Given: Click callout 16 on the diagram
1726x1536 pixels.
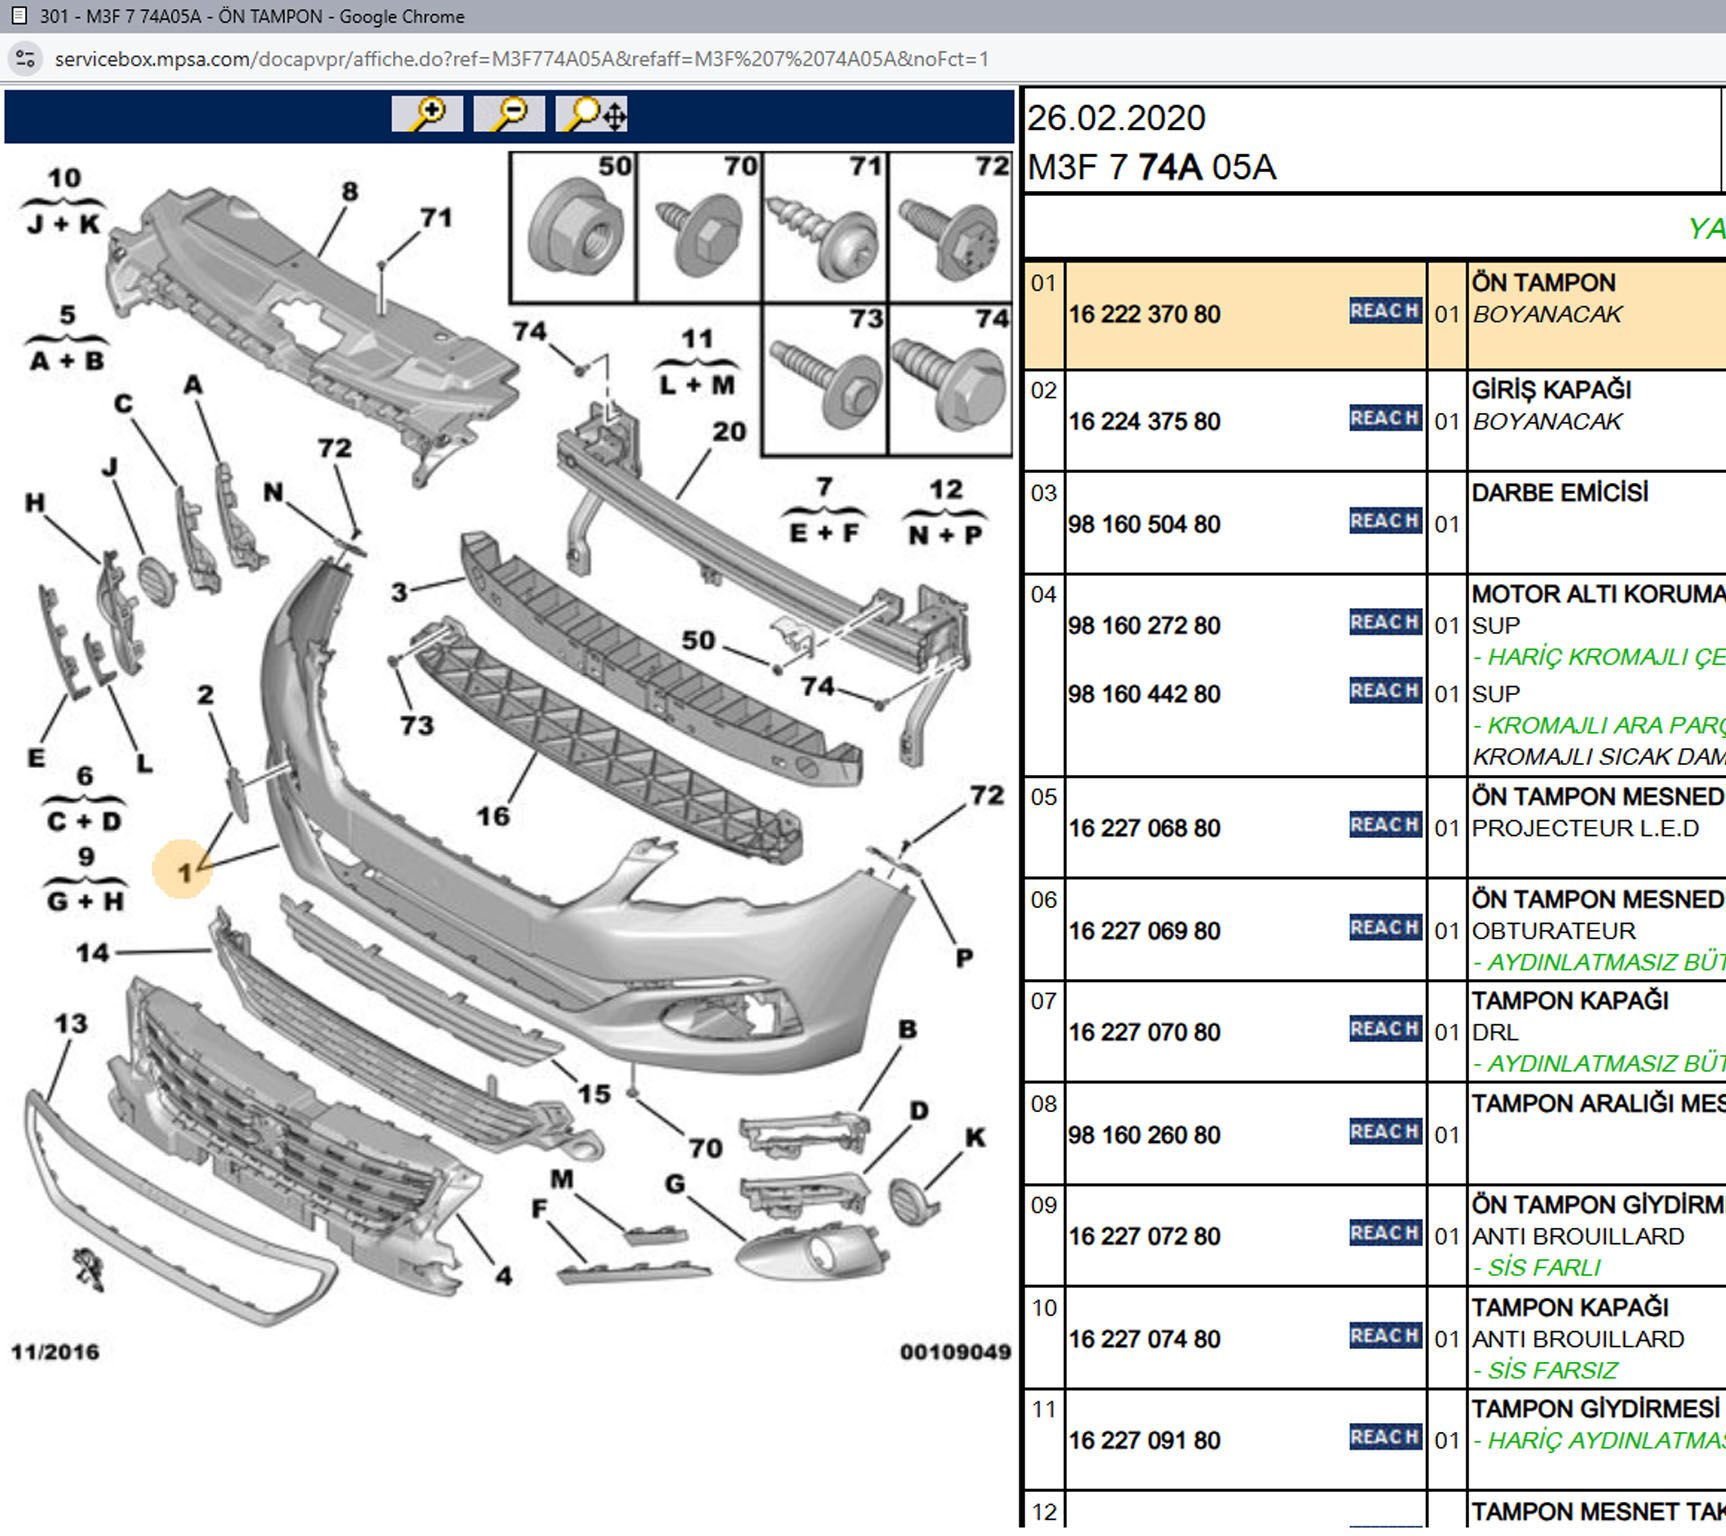Looking at the screenshot, I should (493, 817).
